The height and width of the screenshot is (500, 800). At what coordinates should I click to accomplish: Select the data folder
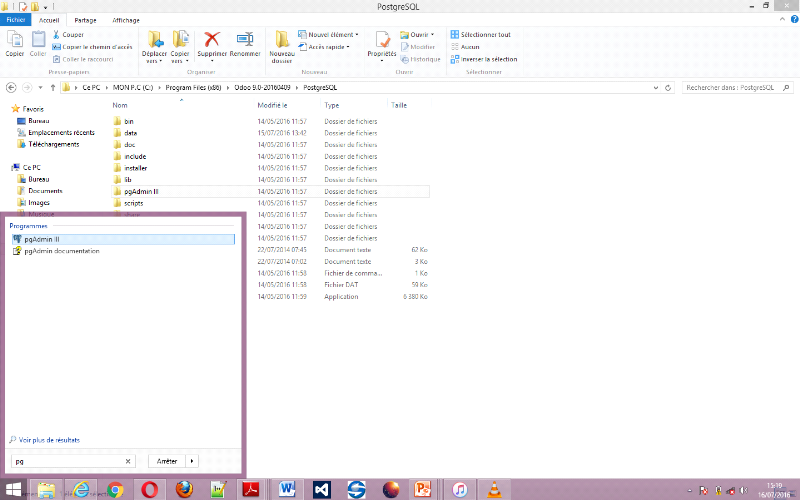tap(131, 133)
